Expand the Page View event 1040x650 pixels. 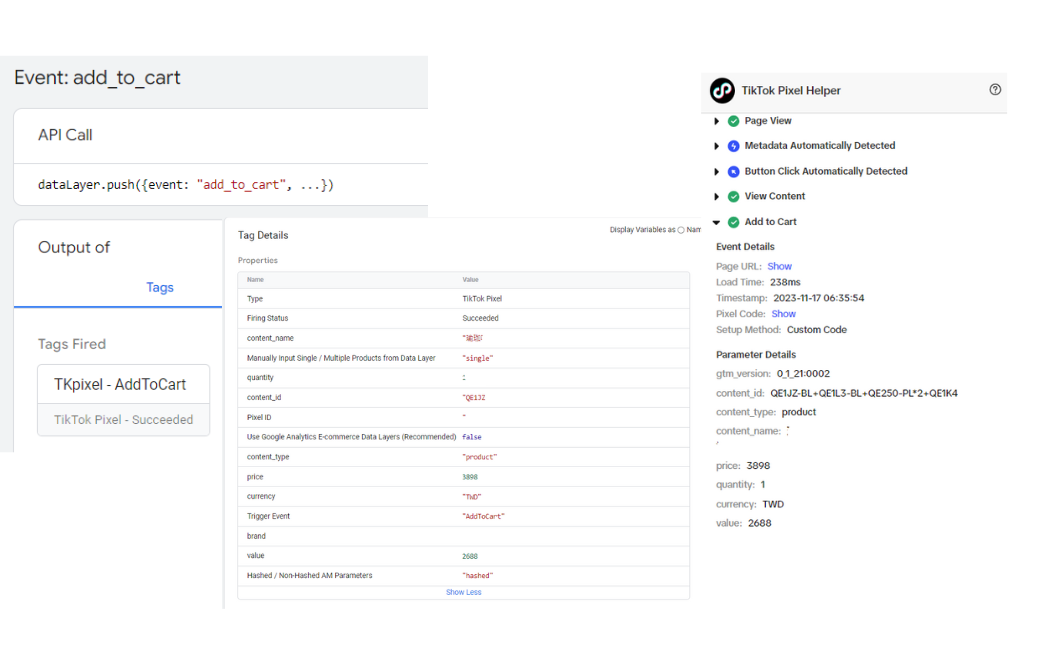pyautogui.click(x=716, y=121)
